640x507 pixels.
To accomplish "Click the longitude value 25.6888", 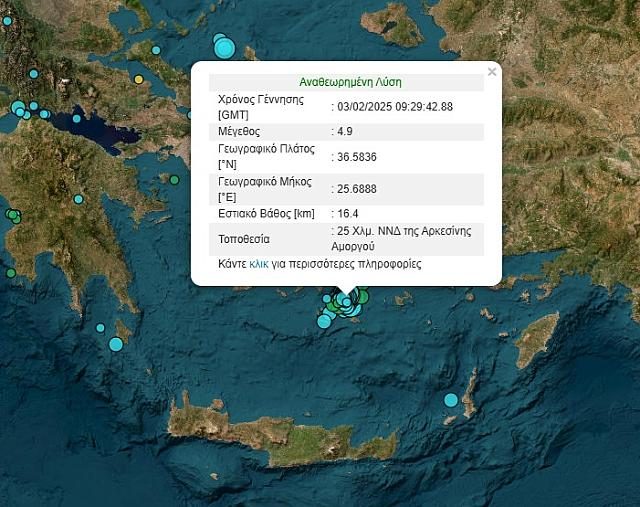I will point(357,188).
